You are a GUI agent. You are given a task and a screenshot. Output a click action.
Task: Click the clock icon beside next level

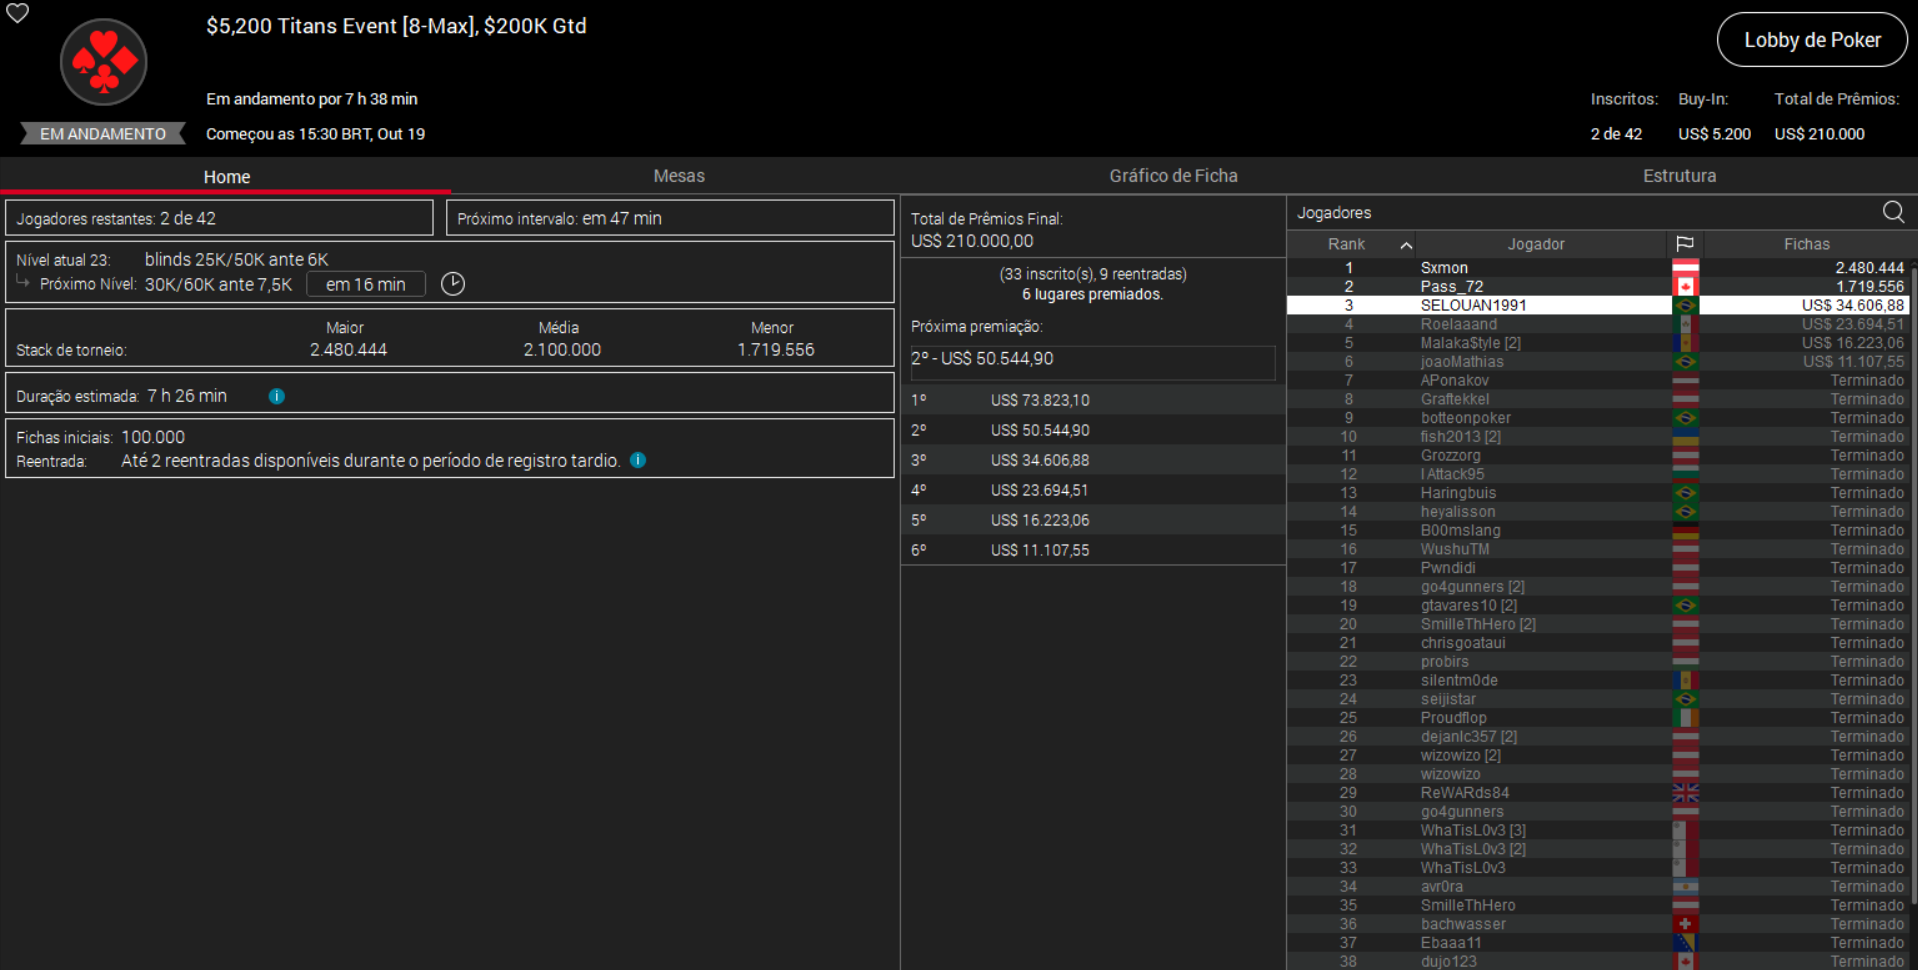point(453,284)
